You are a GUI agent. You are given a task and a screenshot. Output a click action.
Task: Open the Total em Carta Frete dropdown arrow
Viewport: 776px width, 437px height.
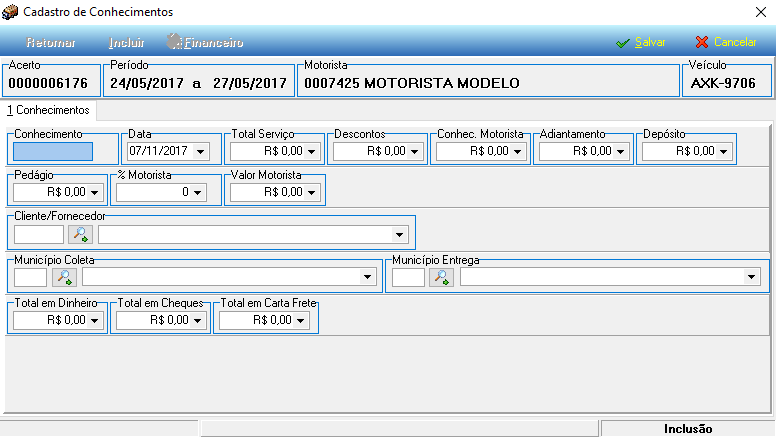coord(300,321)
